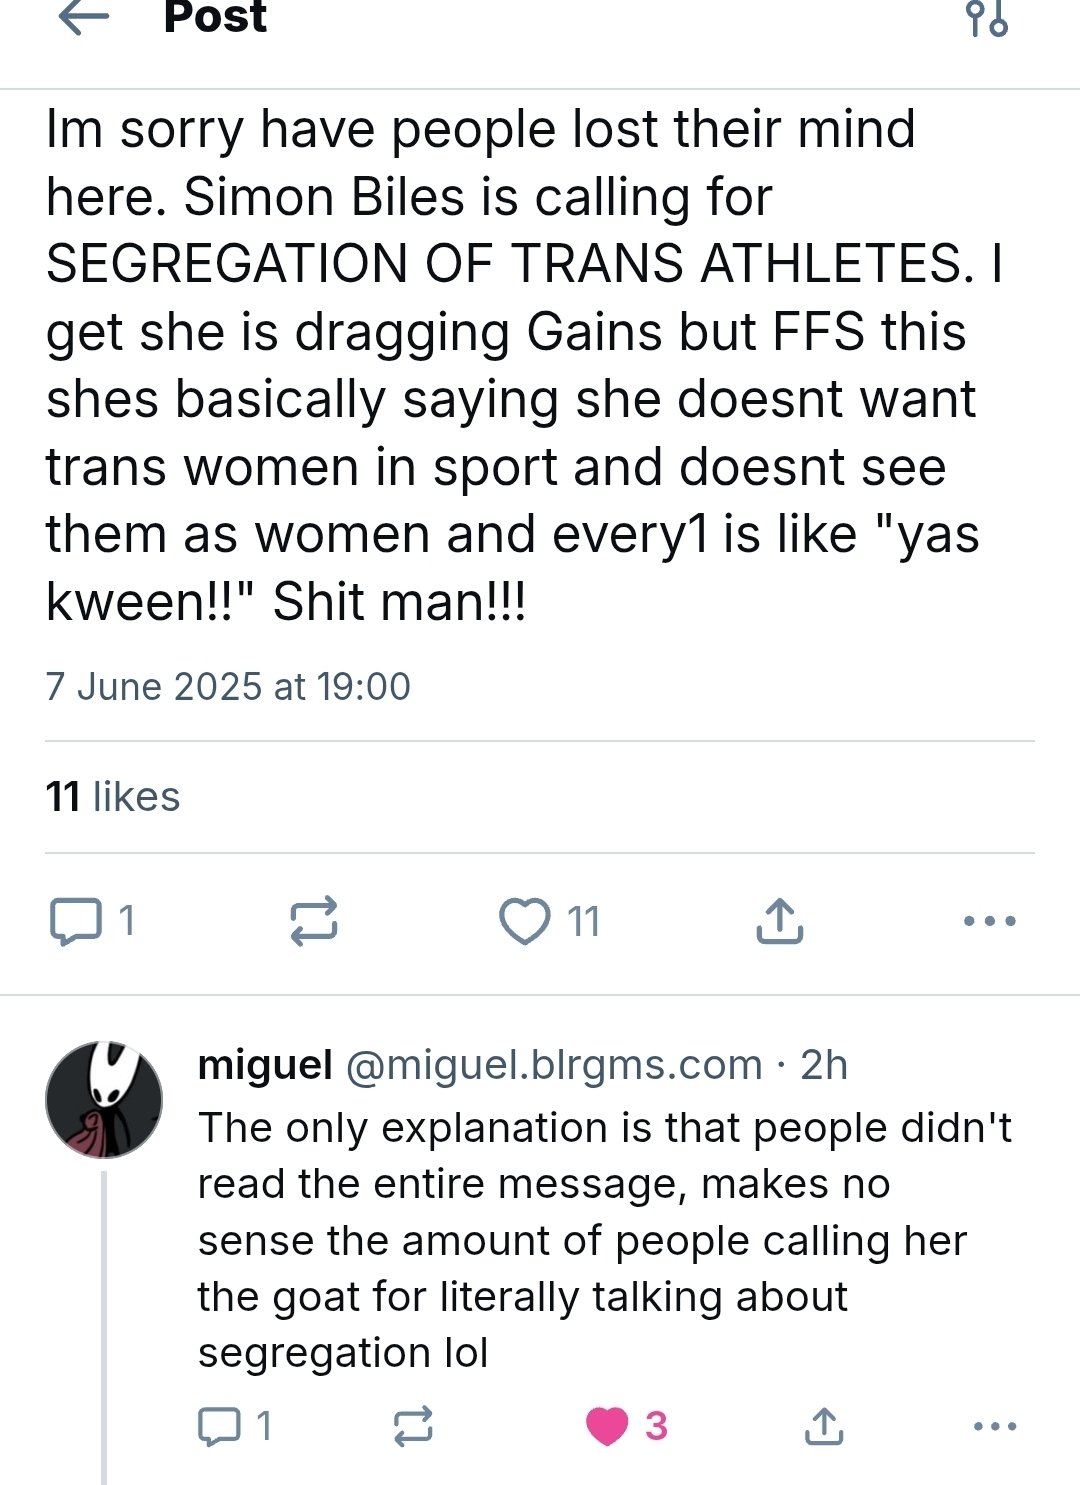
Task: Like the main post
Action: pos(526,921)
